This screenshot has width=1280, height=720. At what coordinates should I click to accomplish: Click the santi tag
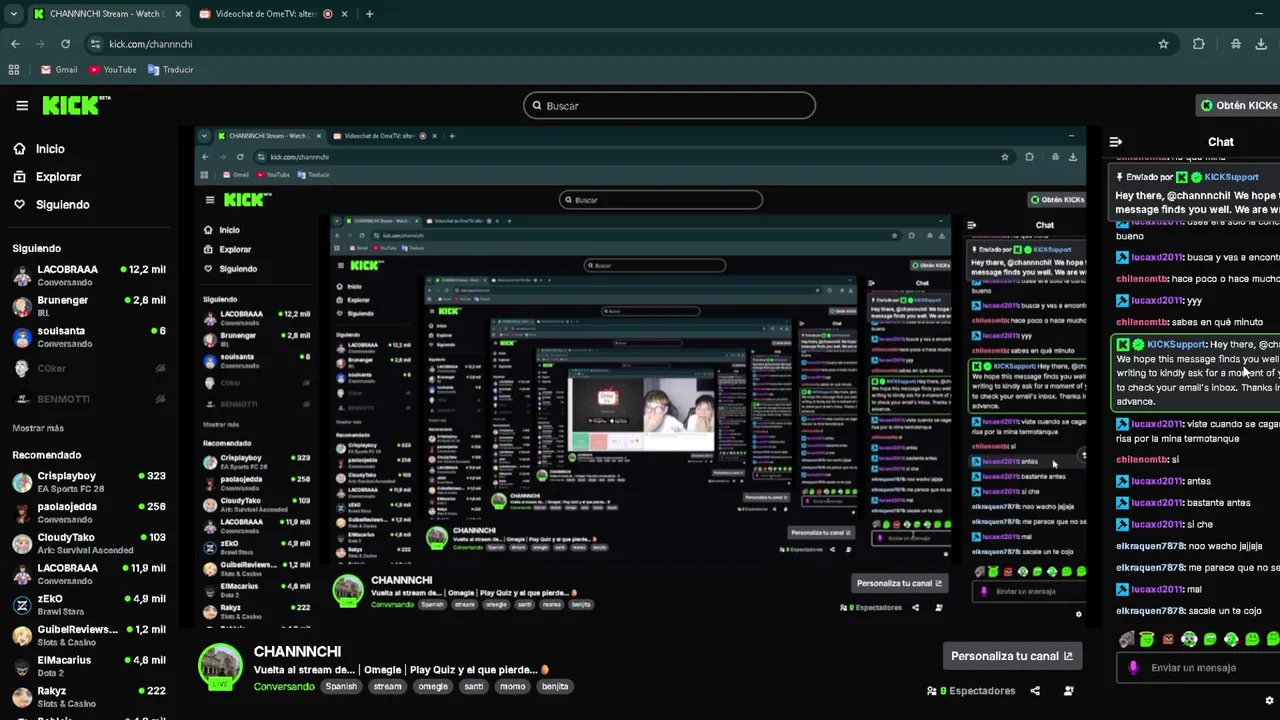(x=474, y=687)
